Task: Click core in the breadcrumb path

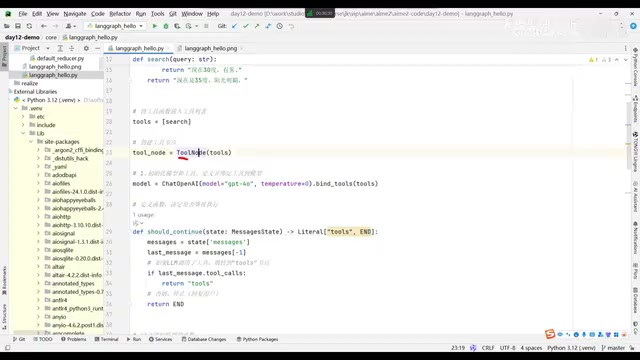Action: point(51,37)
